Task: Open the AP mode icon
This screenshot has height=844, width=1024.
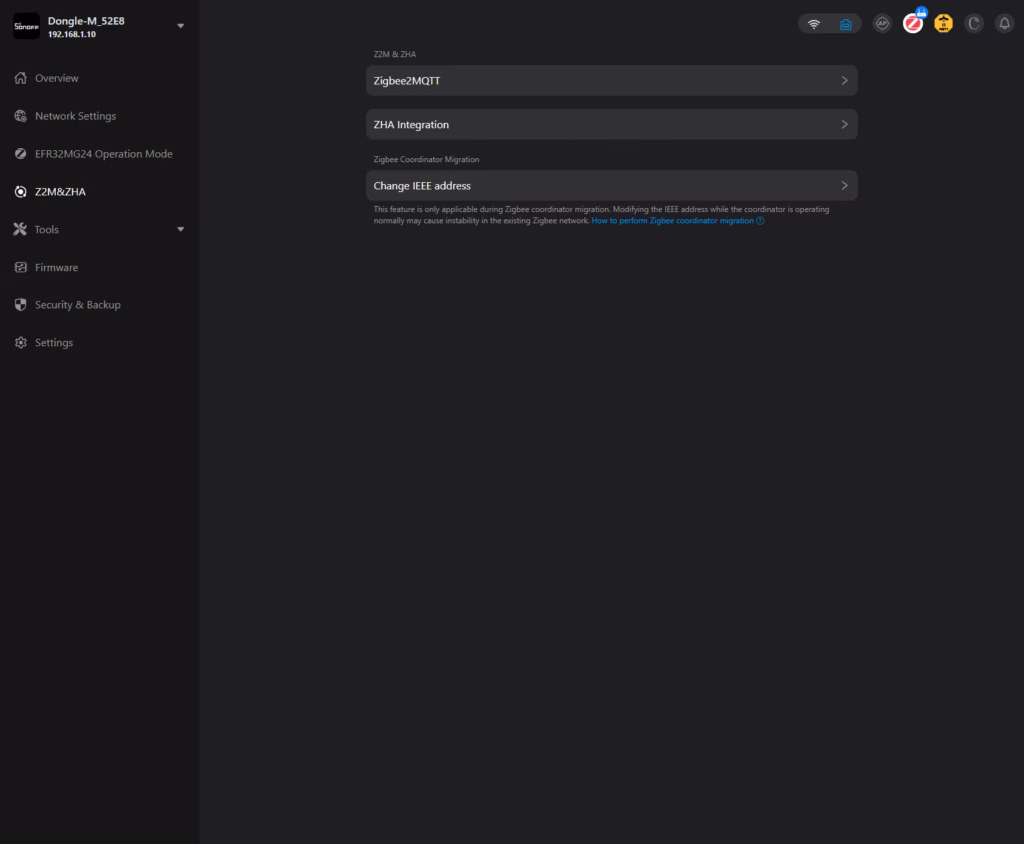Action: click(882, 24)
